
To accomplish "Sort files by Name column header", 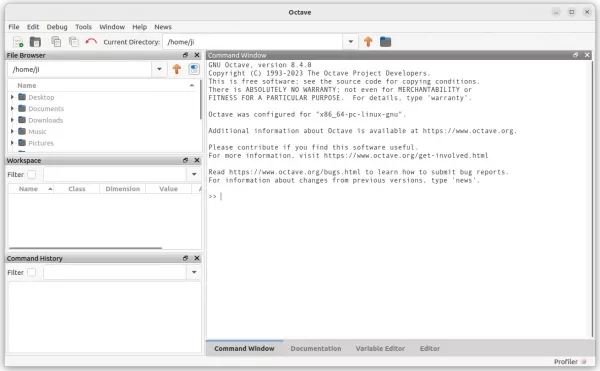I will click(x=103, y=85).
